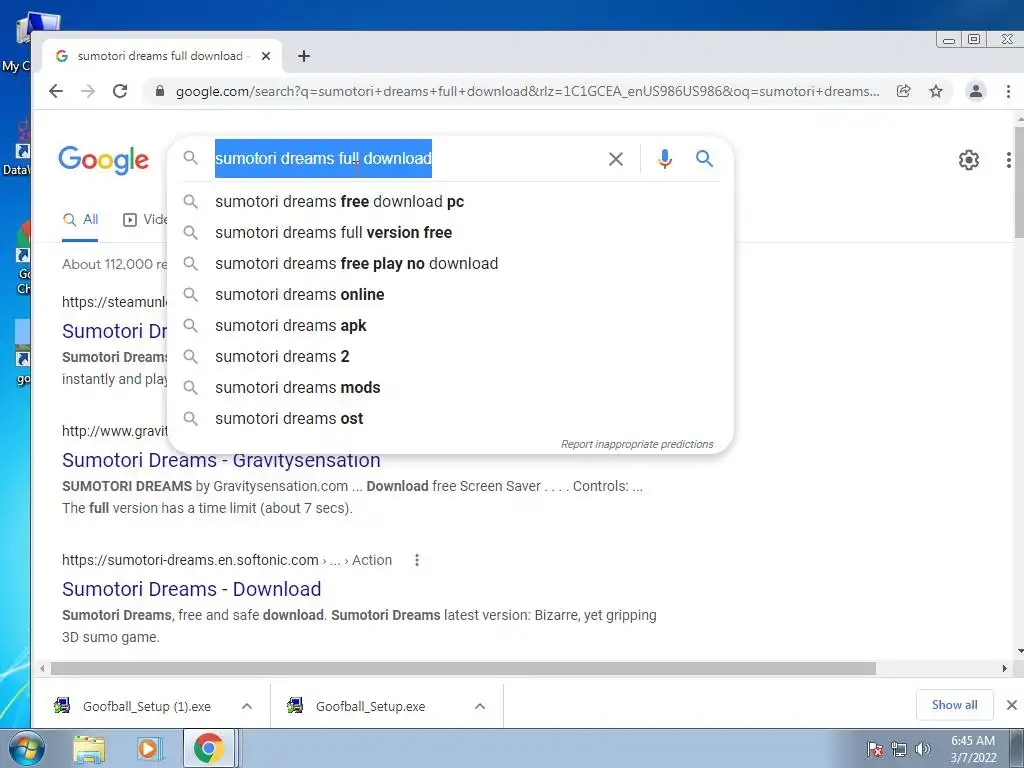1024x768 pixels.
Task: Choose suggestion 'sumotori dreams 2'
Action: 451,357
